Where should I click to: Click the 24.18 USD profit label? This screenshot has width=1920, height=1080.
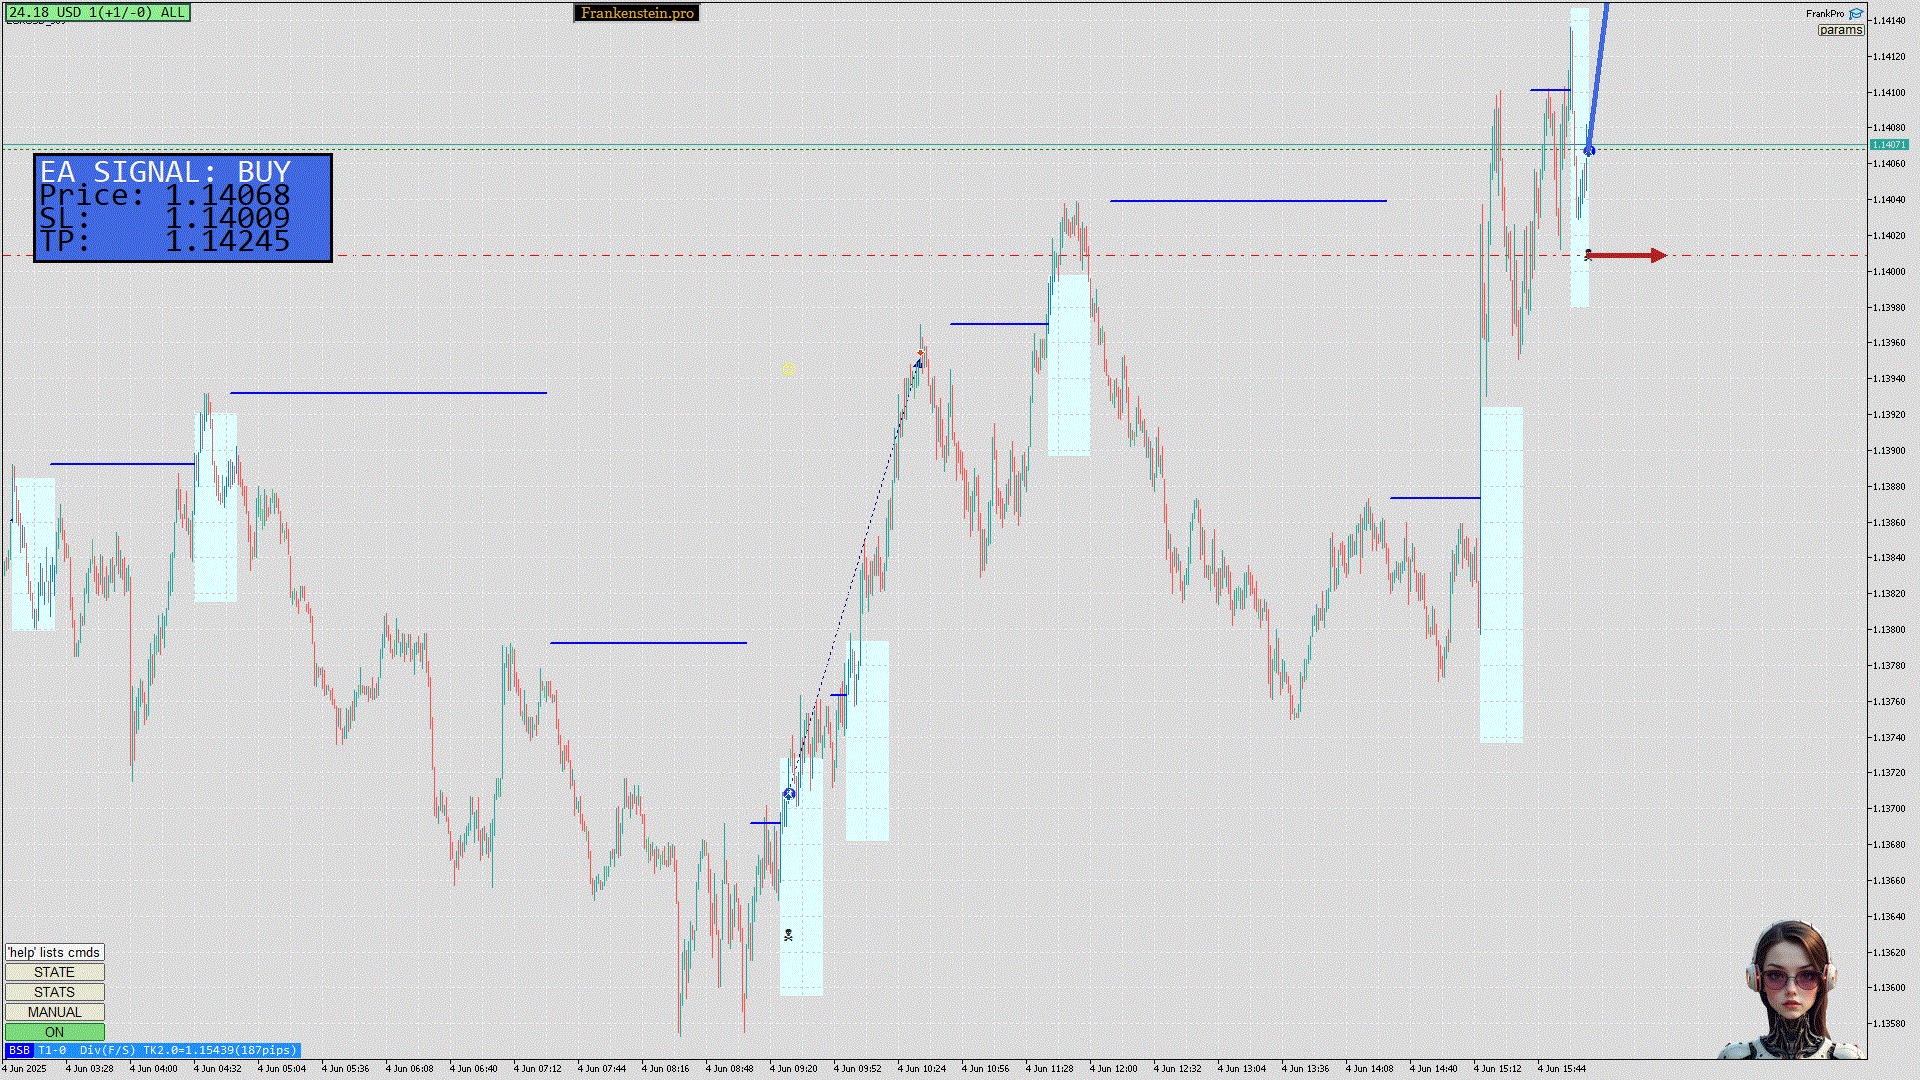[97, 12]
